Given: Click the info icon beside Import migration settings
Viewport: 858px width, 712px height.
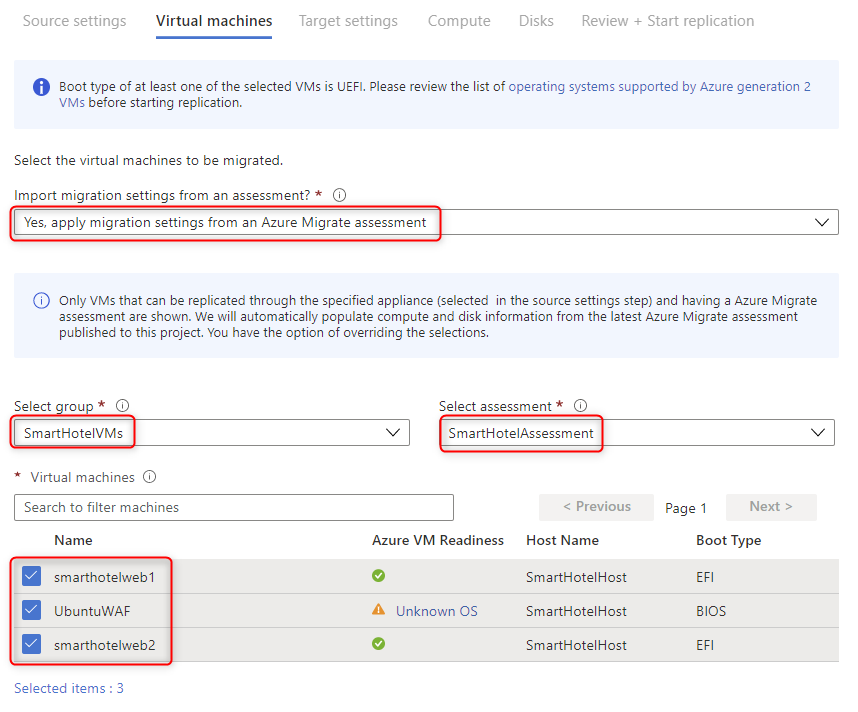Looking at the screenshot, I should [339, 195].
